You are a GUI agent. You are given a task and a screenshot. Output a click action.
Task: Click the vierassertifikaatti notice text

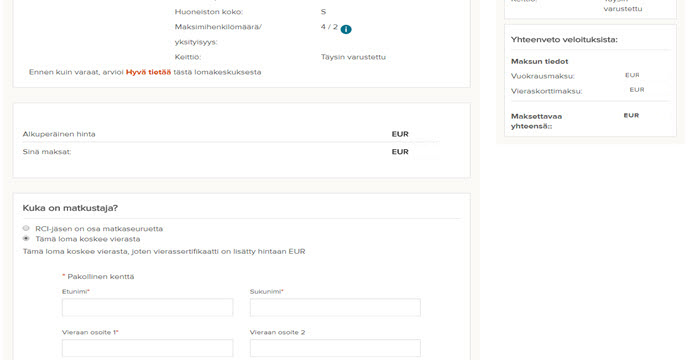(164, 252)
